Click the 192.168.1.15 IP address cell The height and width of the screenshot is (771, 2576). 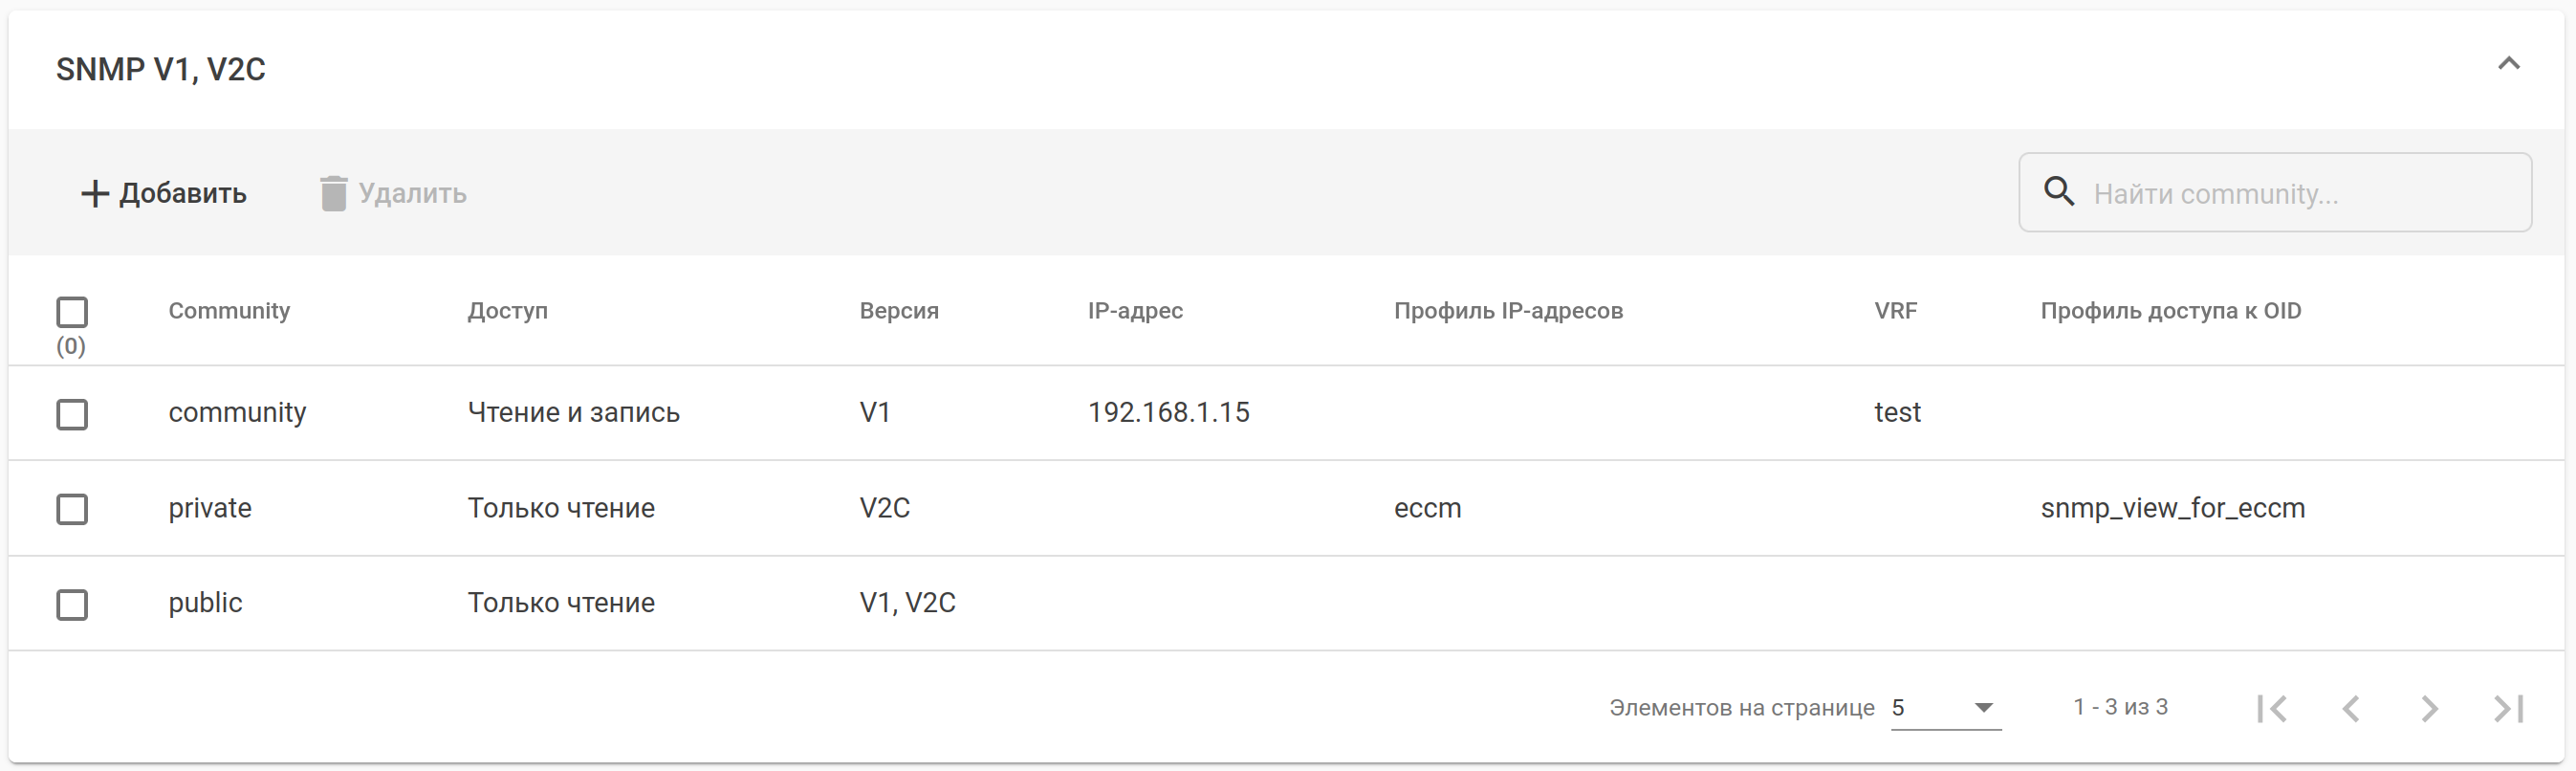1168,413
